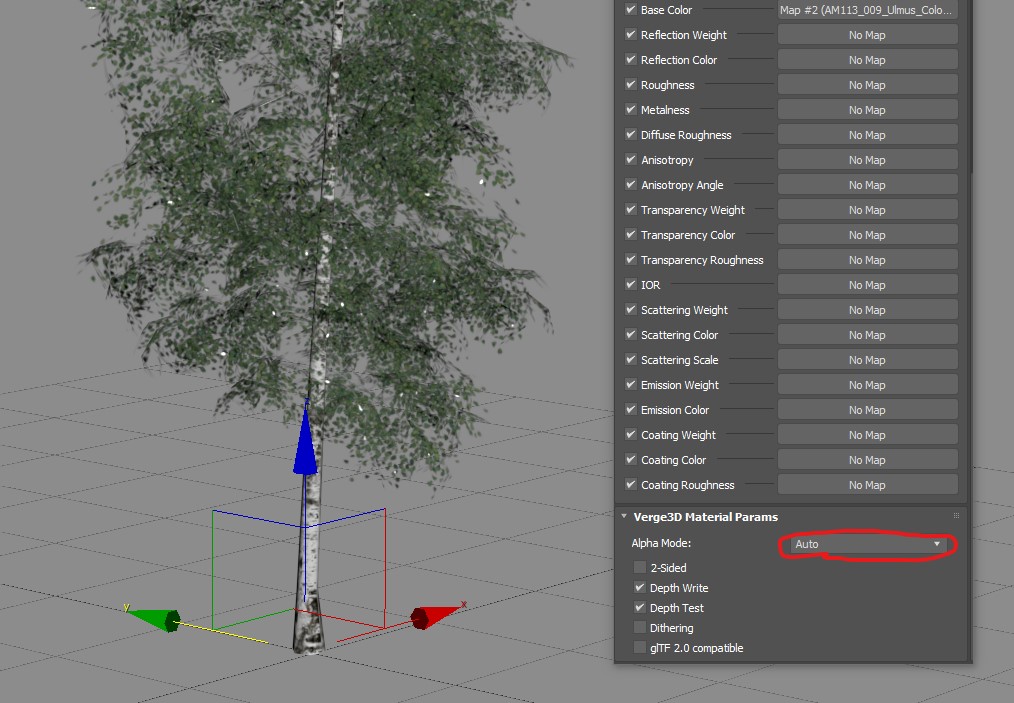Click the Anisotropy No Map button
The image size is (1014, 703).
click(x=867, y=160)
